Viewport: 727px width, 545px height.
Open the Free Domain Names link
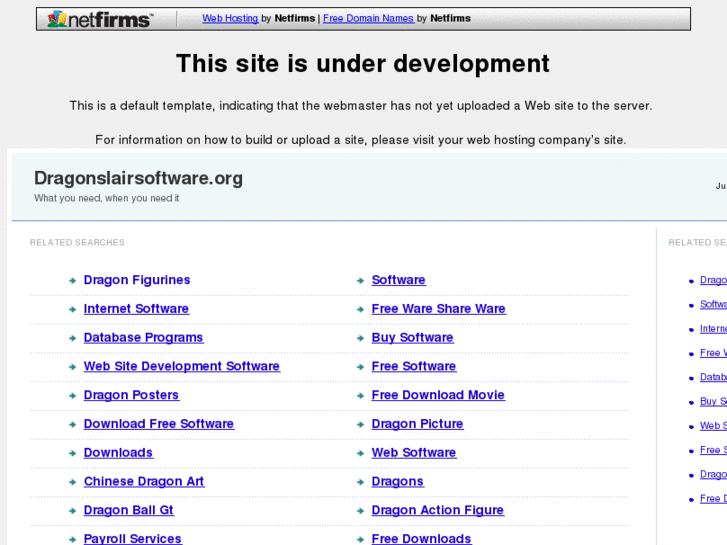tap(368, 19)
